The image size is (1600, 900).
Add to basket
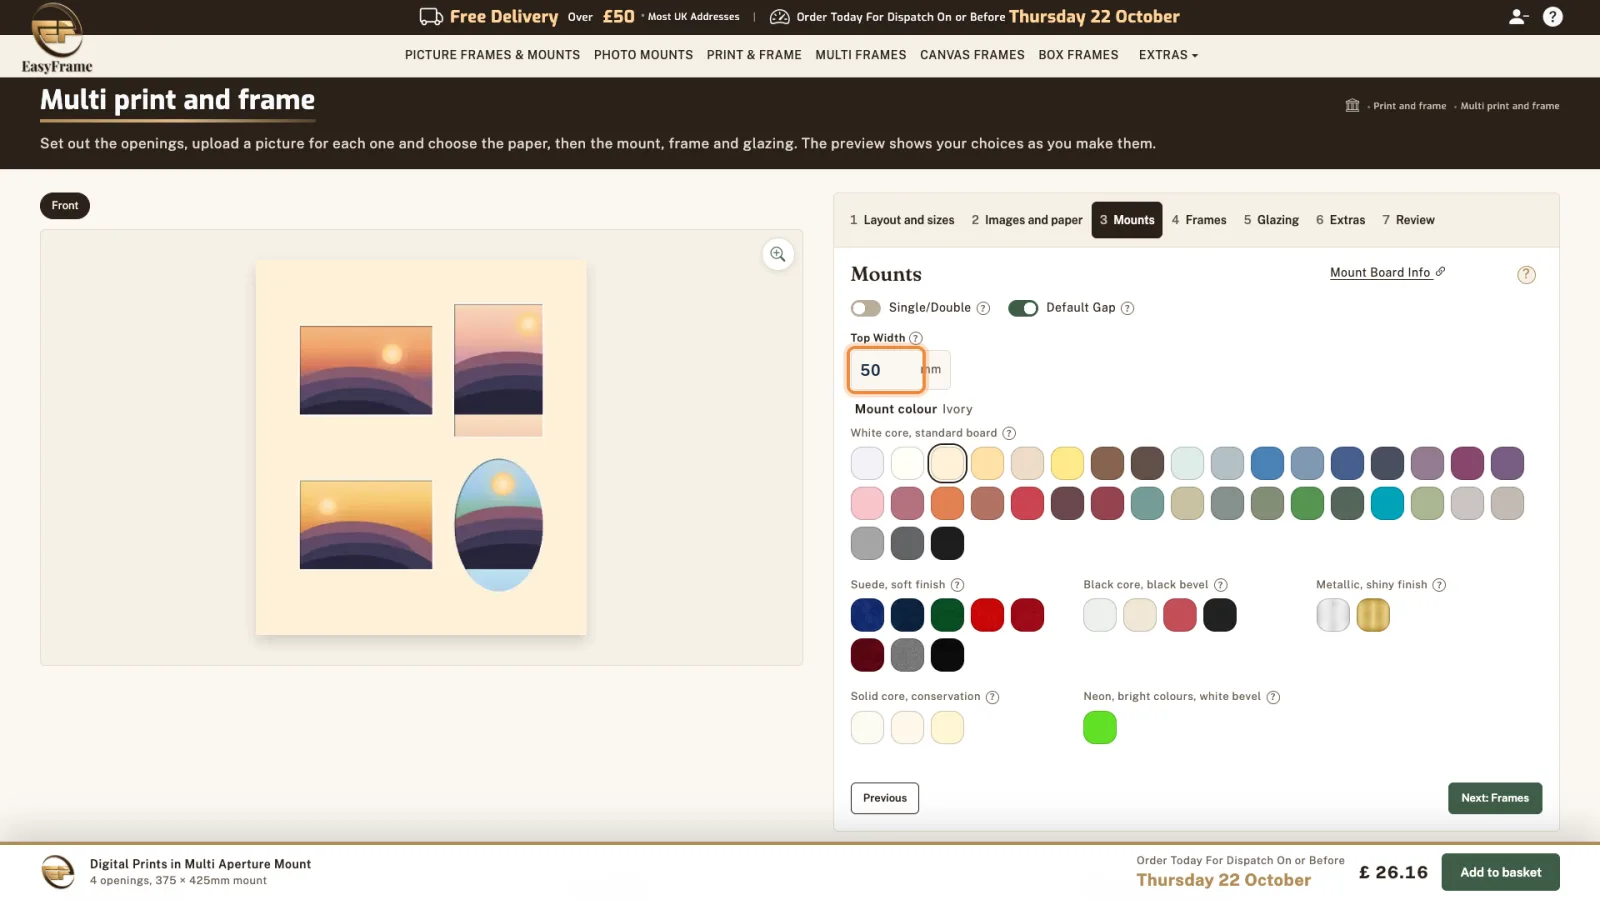pos(1500,872)
